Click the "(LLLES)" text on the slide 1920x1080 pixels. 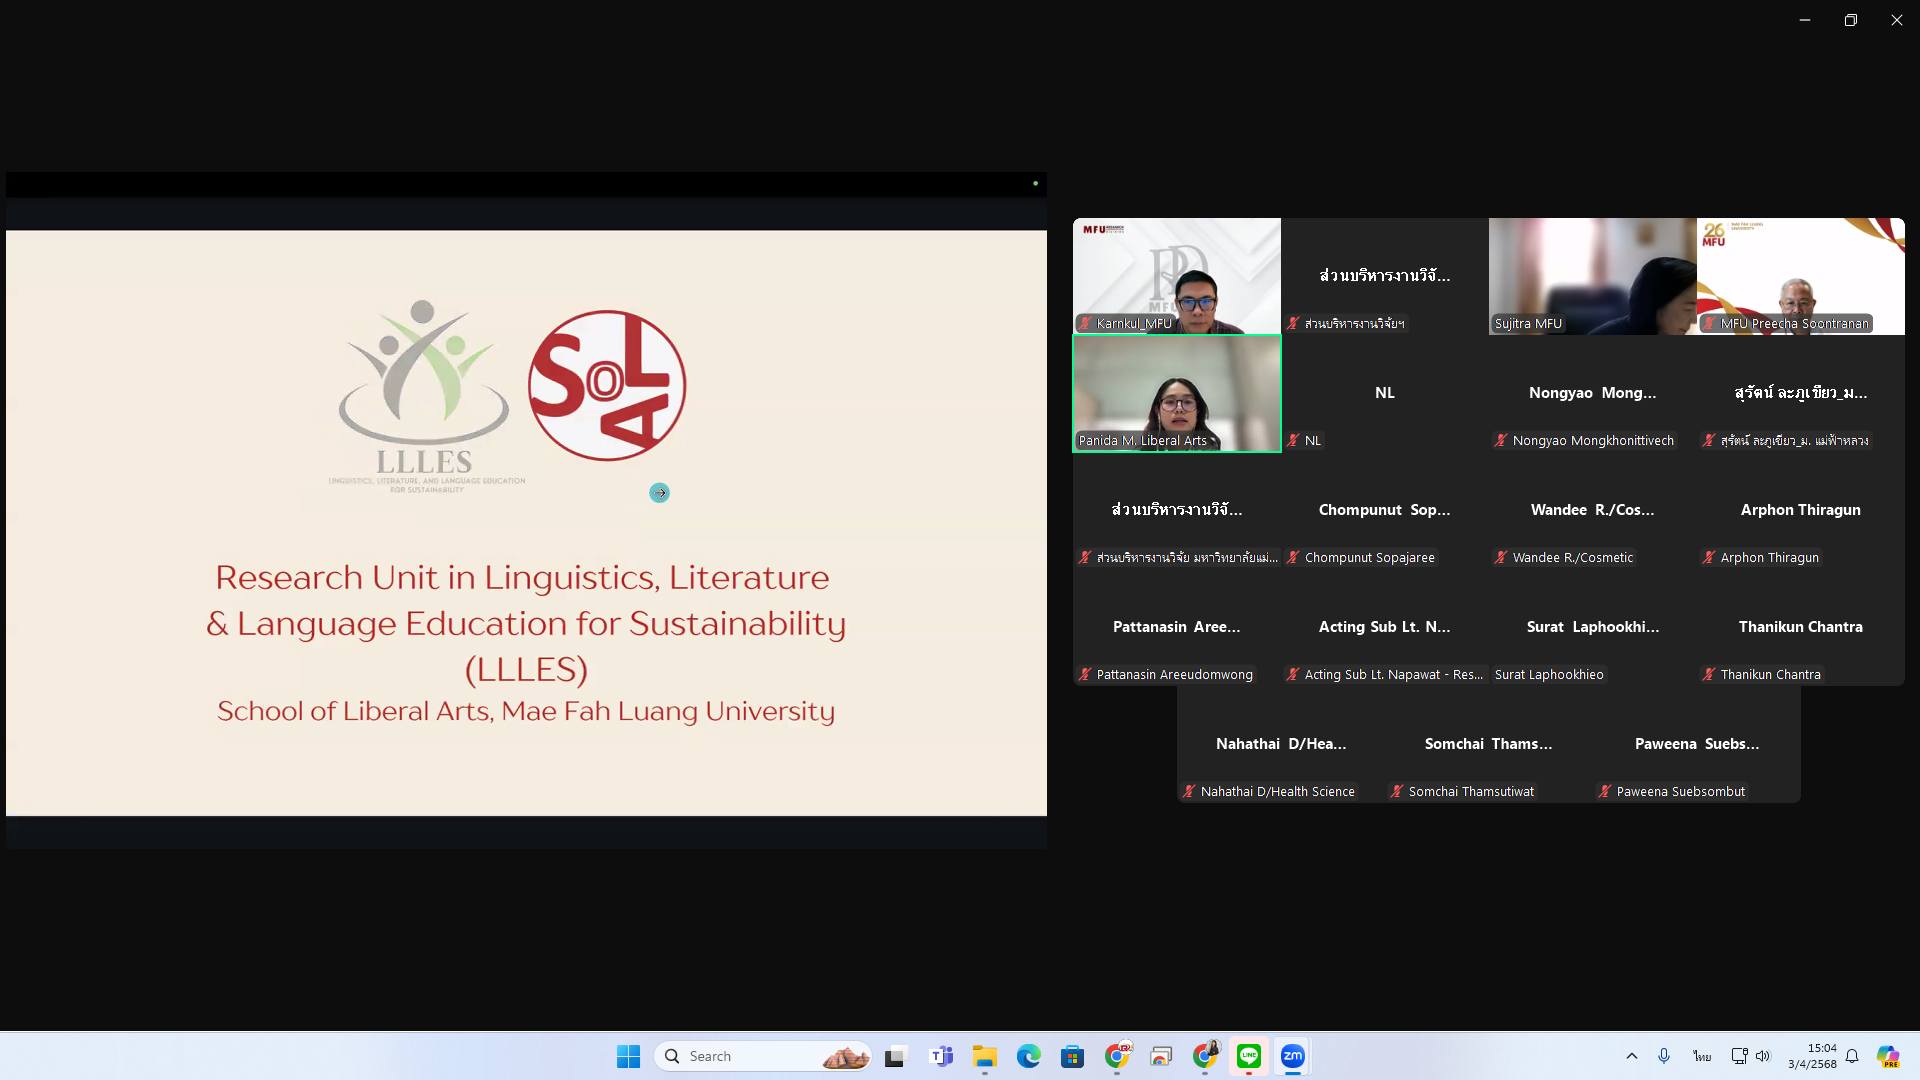click(526, 669)
